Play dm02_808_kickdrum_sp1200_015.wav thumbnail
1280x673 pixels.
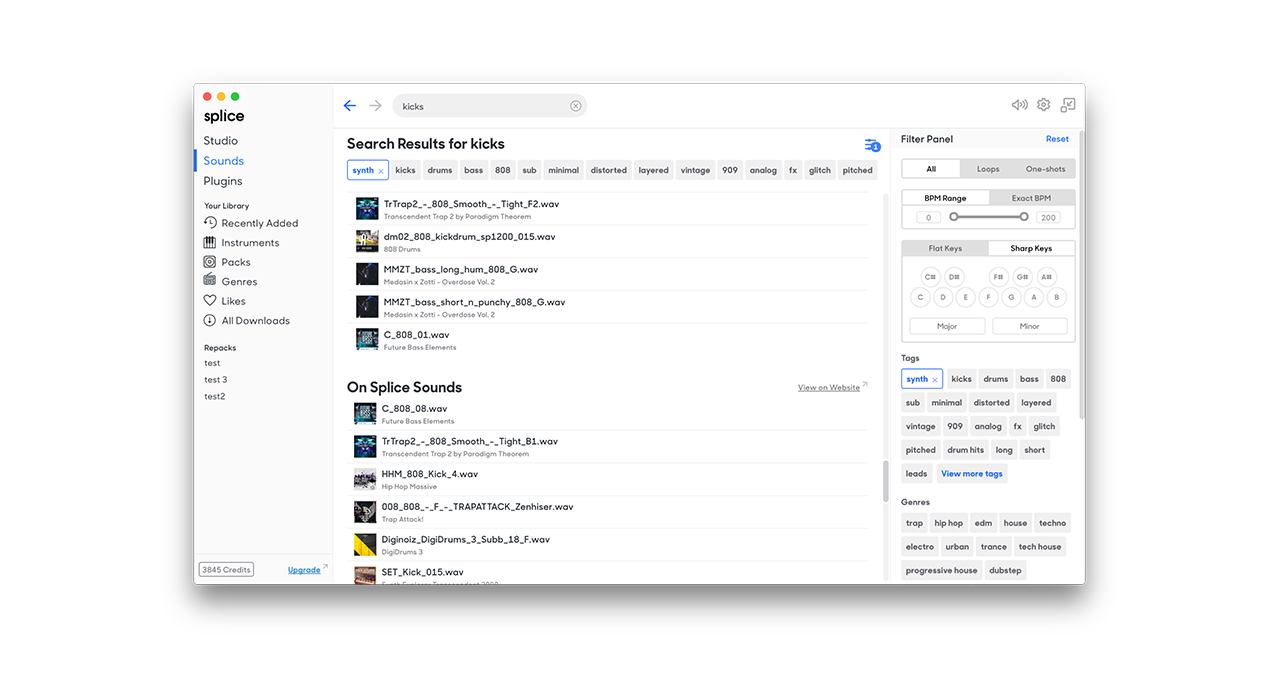click(x=367, y=241)
